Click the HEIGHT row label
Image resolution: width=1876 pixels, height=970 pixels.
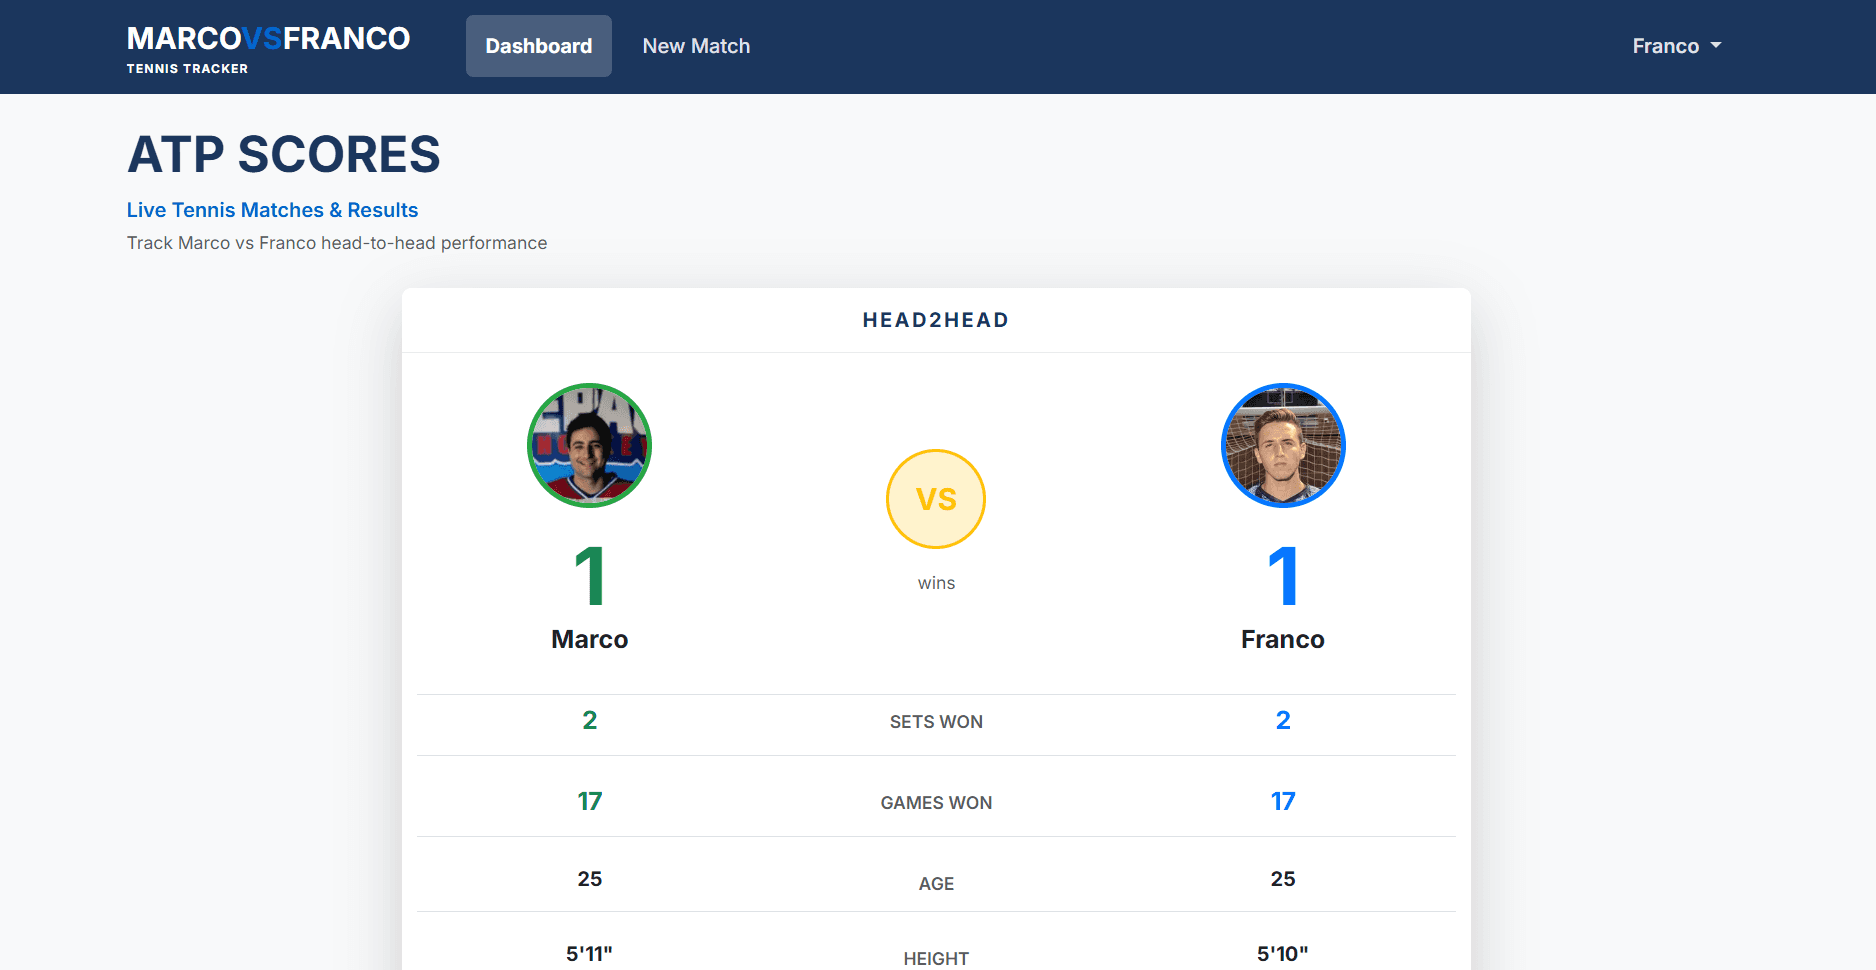[x=936, y=958]
